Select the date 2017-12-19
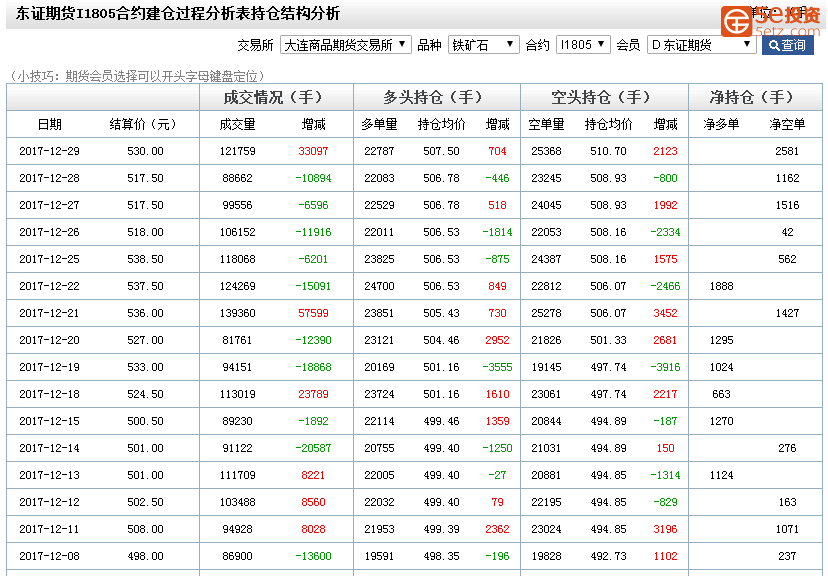Screen dimensions: 828x576 50,367
